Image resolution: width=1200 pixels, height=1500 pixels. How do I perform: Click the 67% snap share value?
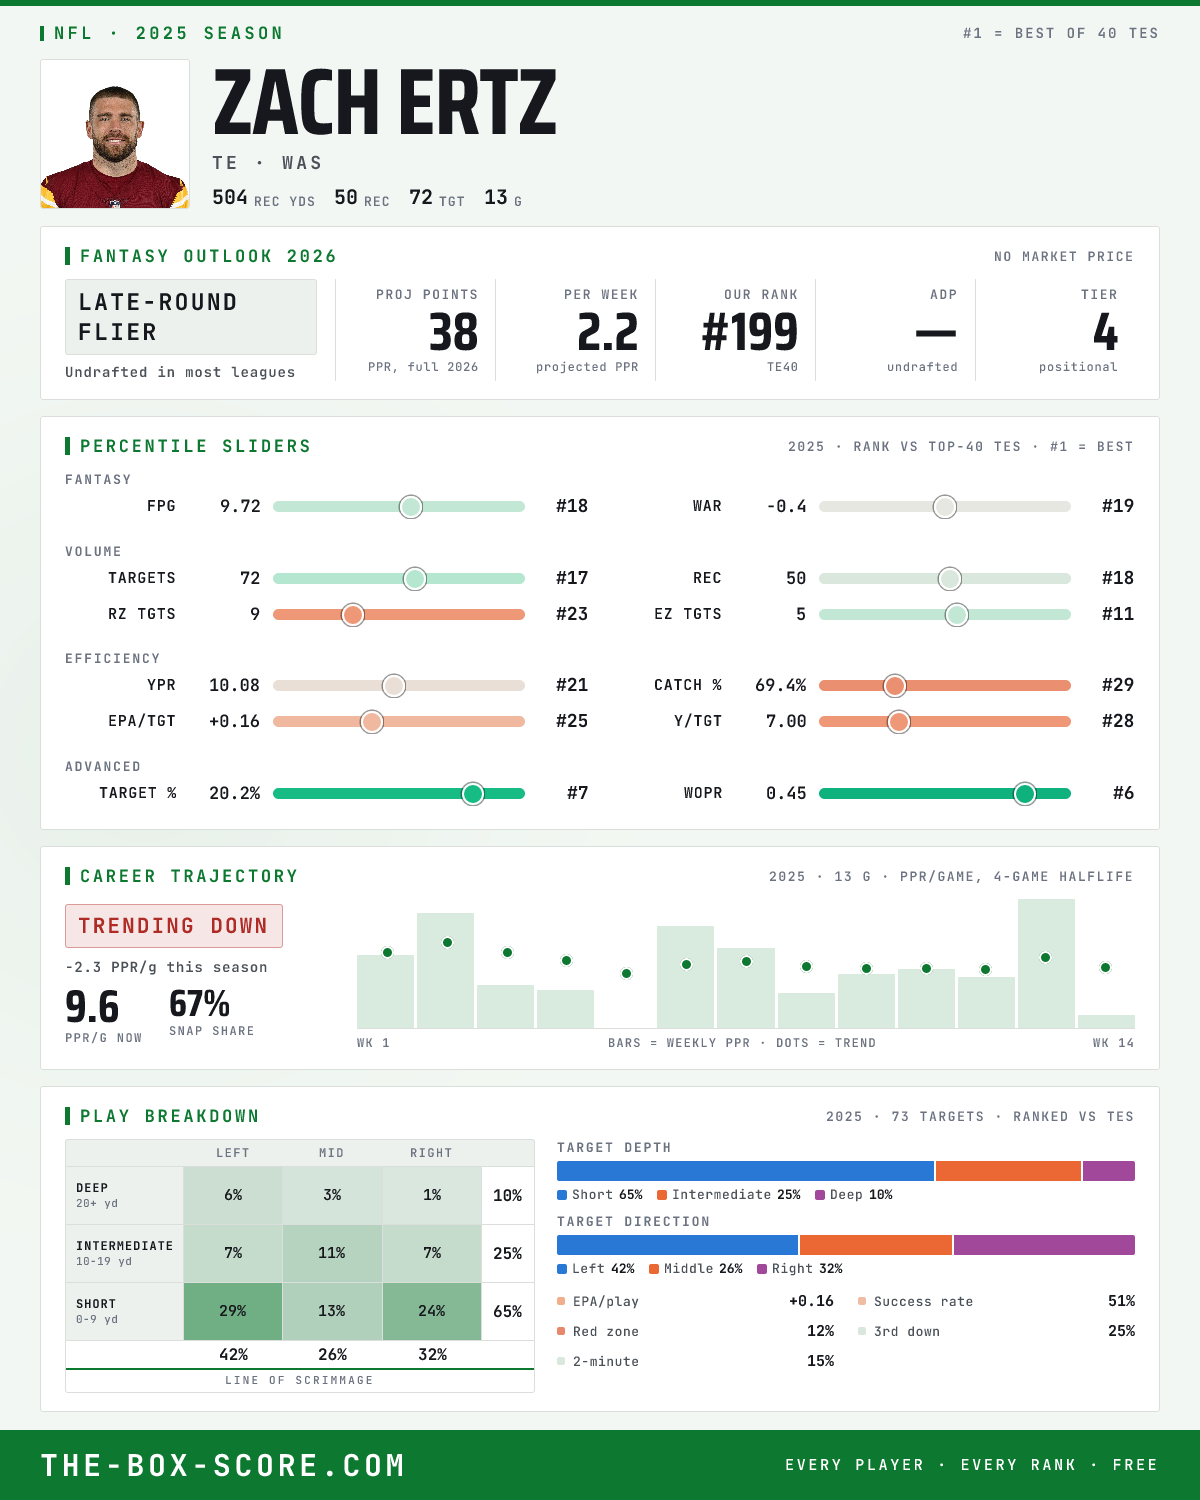pos(200,1003)
